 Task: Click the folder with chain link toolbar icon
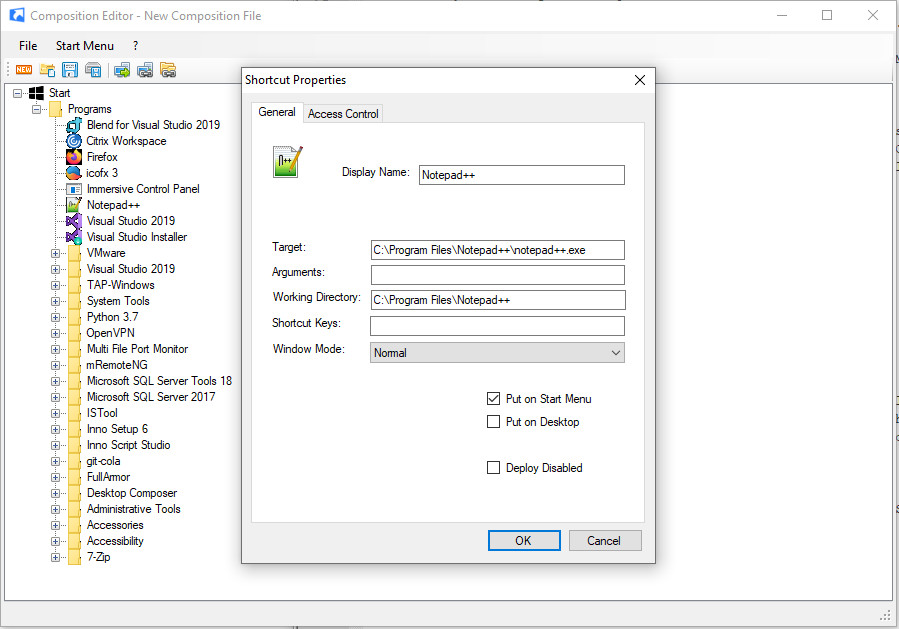pyautogui.click(x=168, y=70)
